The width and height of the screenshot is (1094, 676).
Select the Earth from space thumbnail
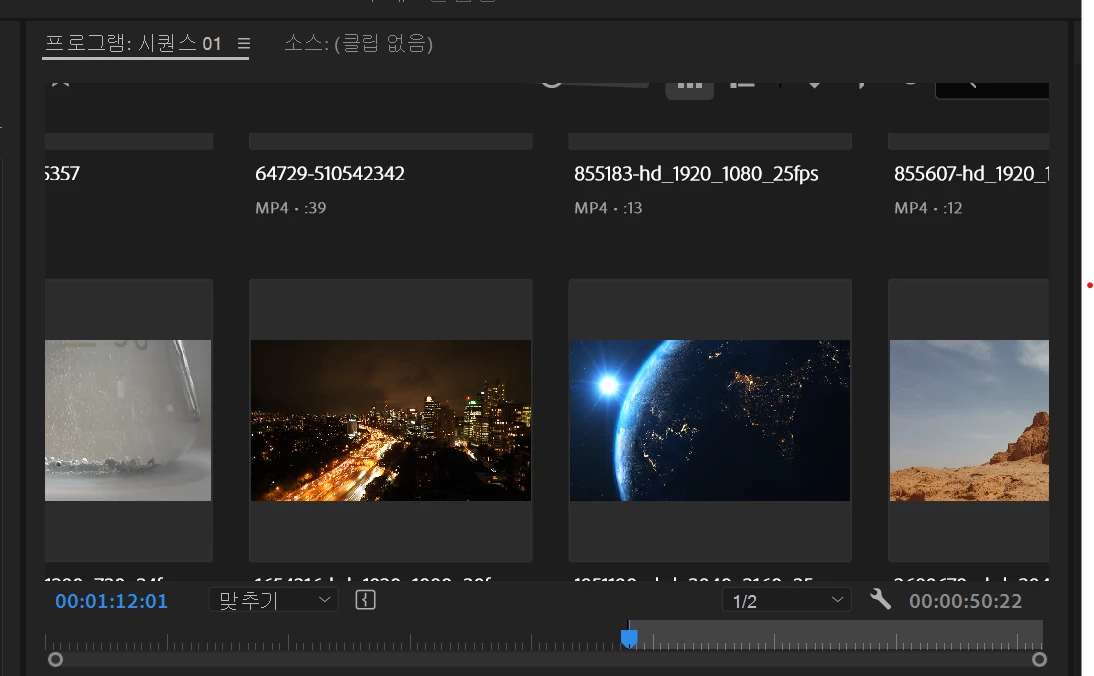click(710, 420)
